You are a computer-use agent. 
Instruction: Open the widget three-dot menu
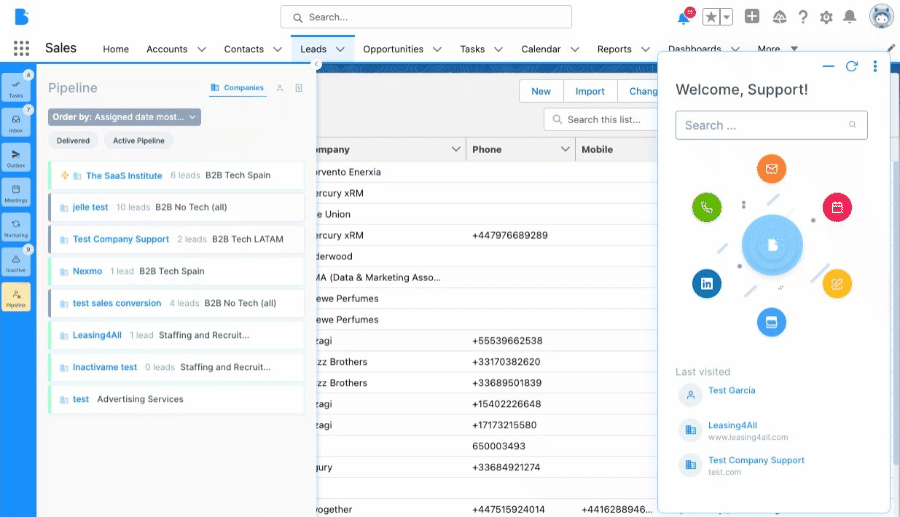875,67
